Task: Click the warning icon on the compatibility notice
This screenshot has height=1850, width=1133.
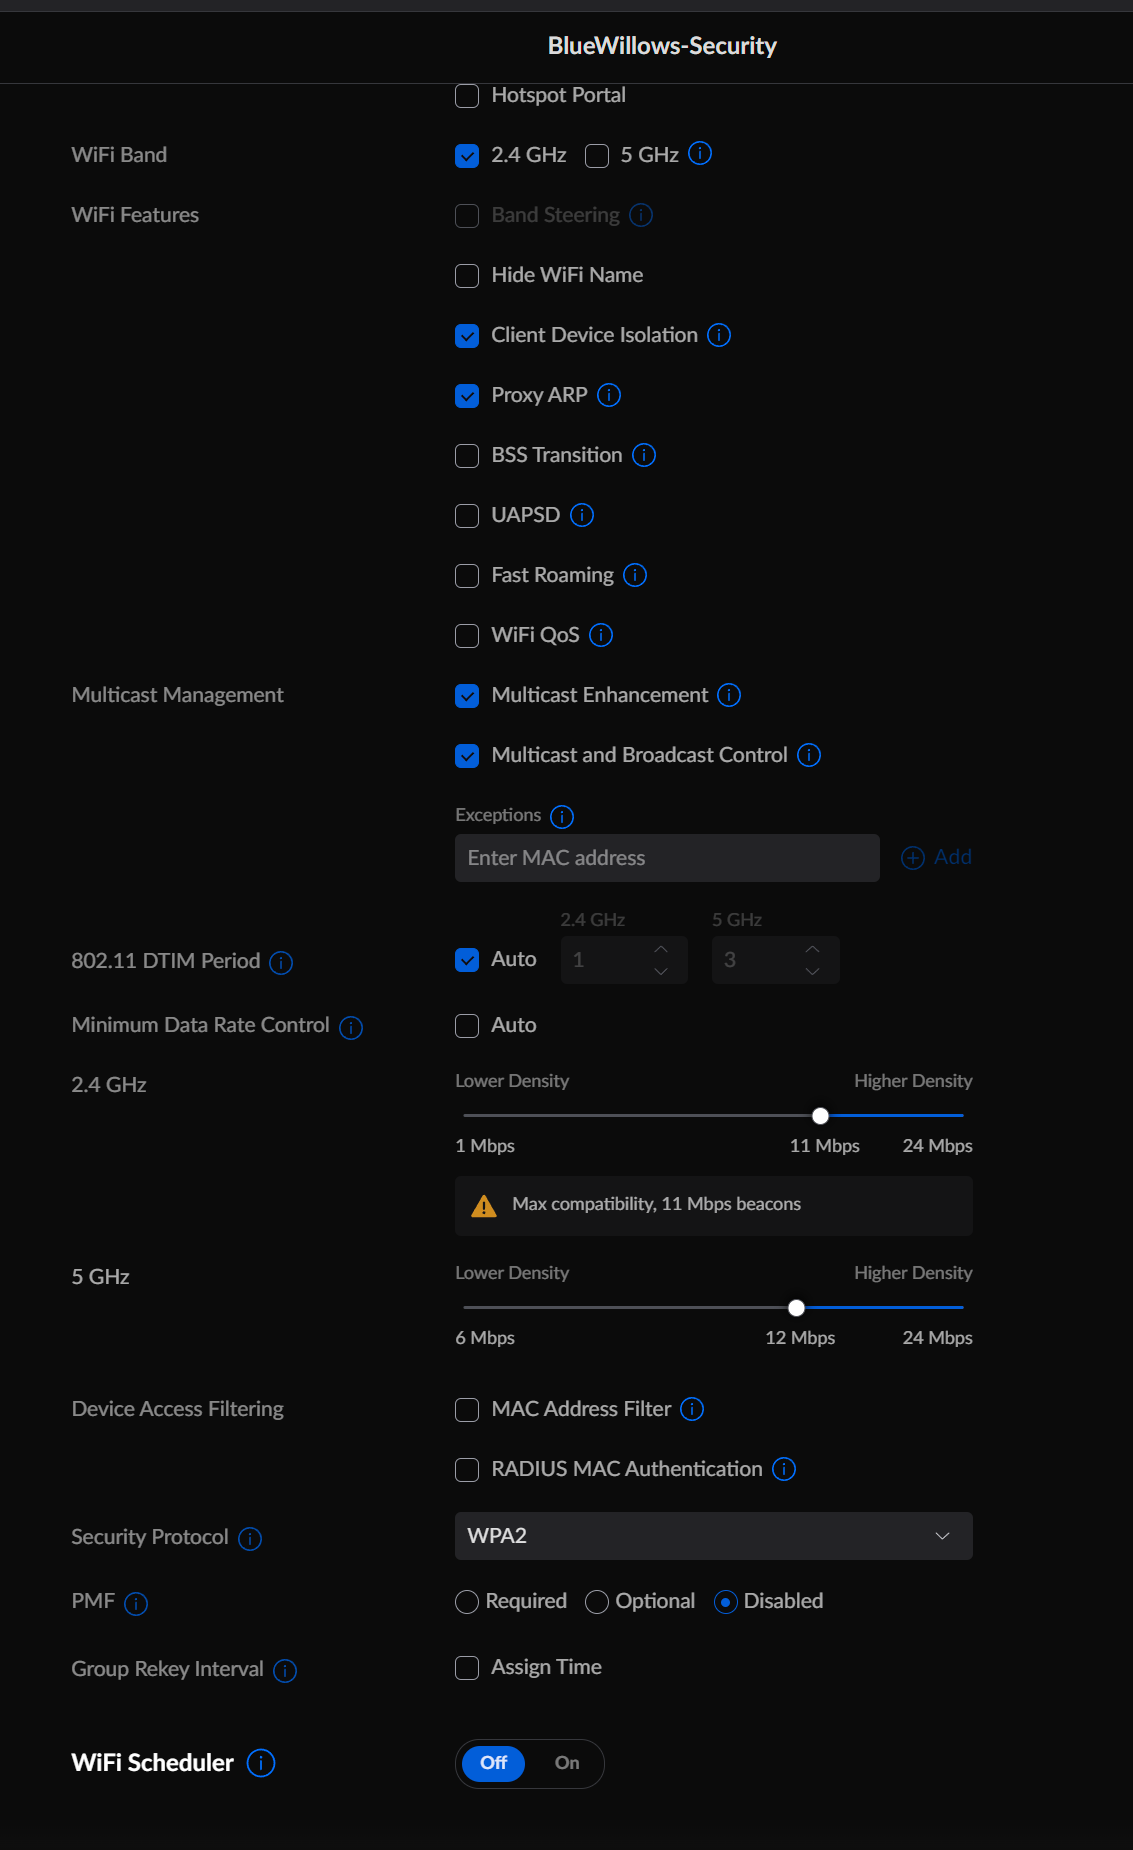Action: tap(485, 1205)
